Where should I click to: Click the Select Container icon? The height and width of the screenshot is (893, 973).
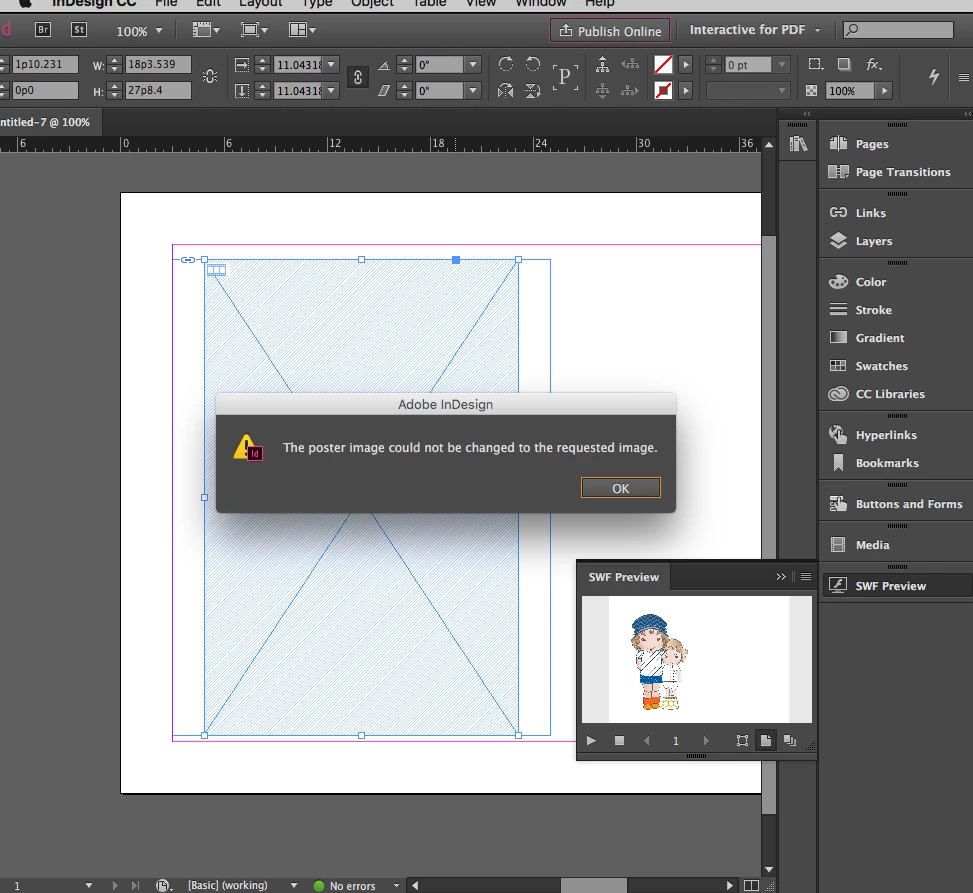[602, 64]
